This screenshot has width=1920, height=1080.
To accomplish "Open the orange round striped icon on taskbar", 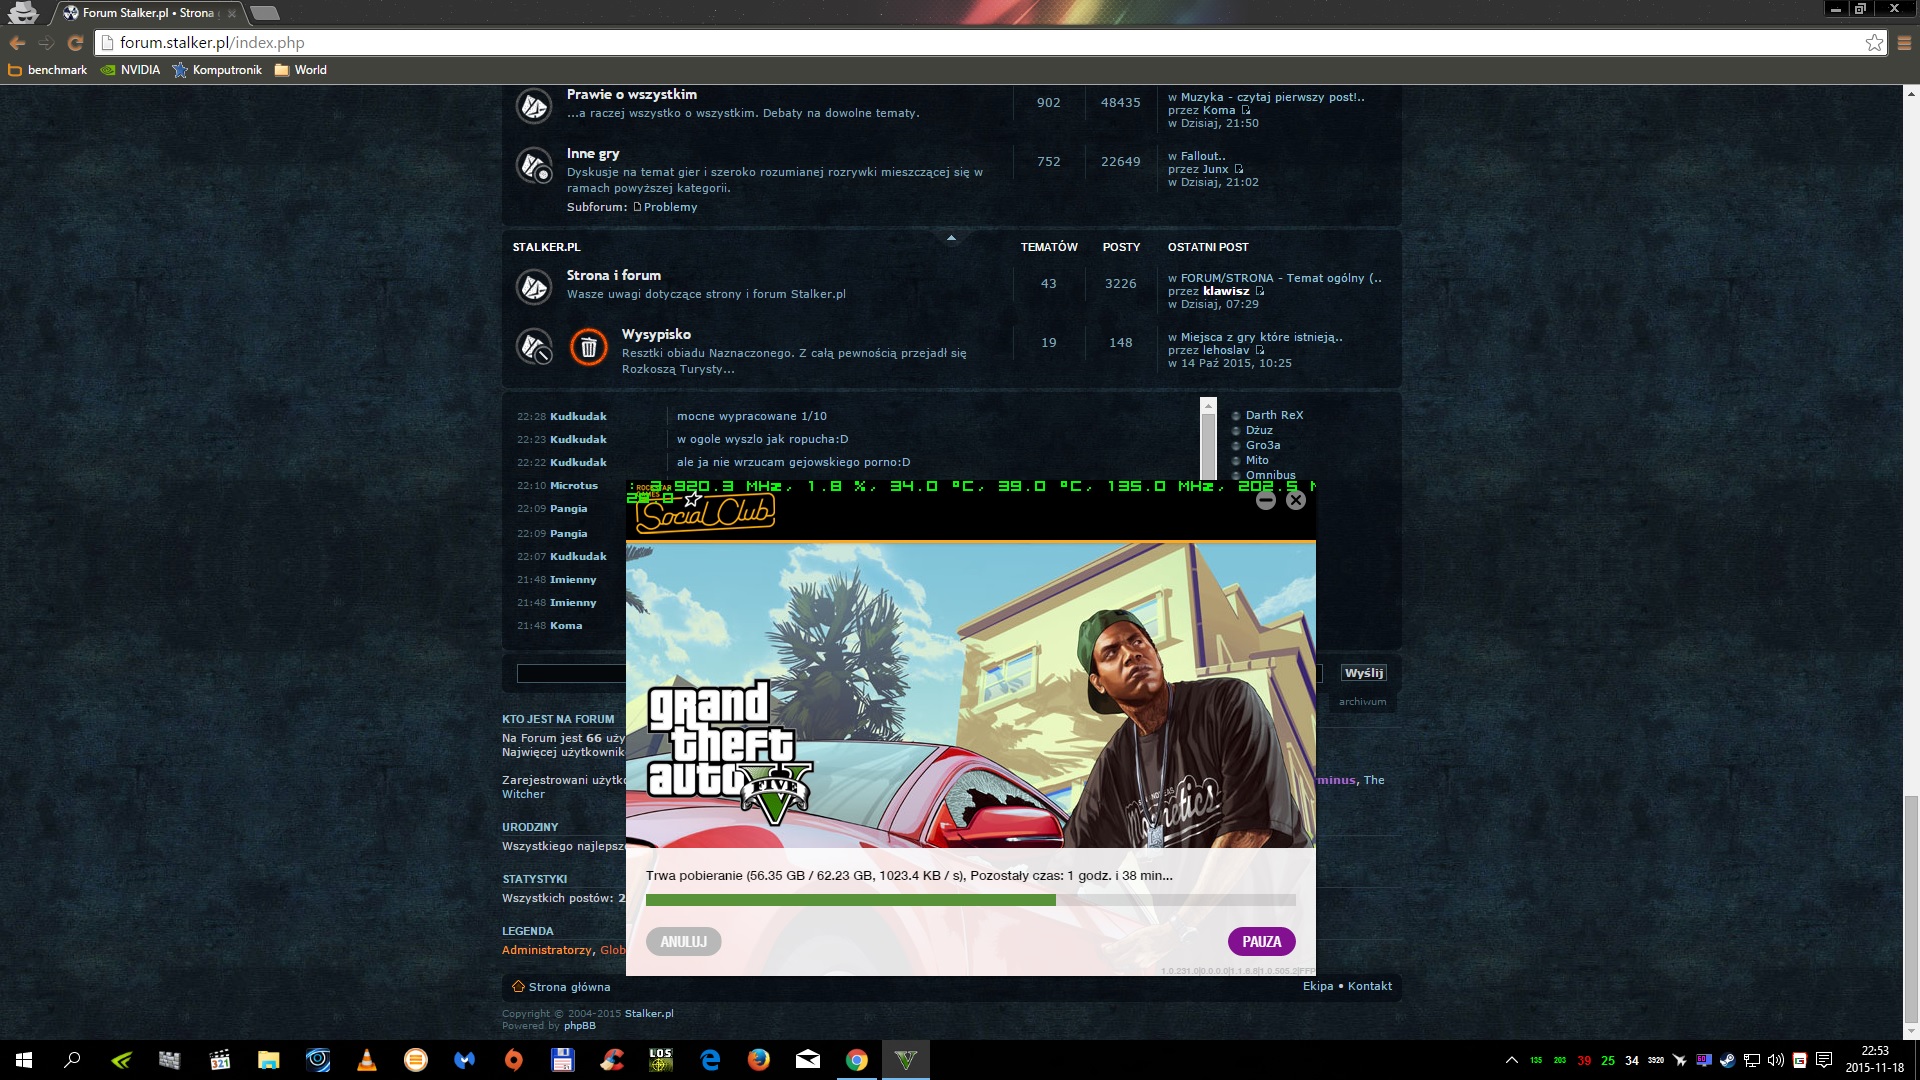I will [x=416, y=1060].
